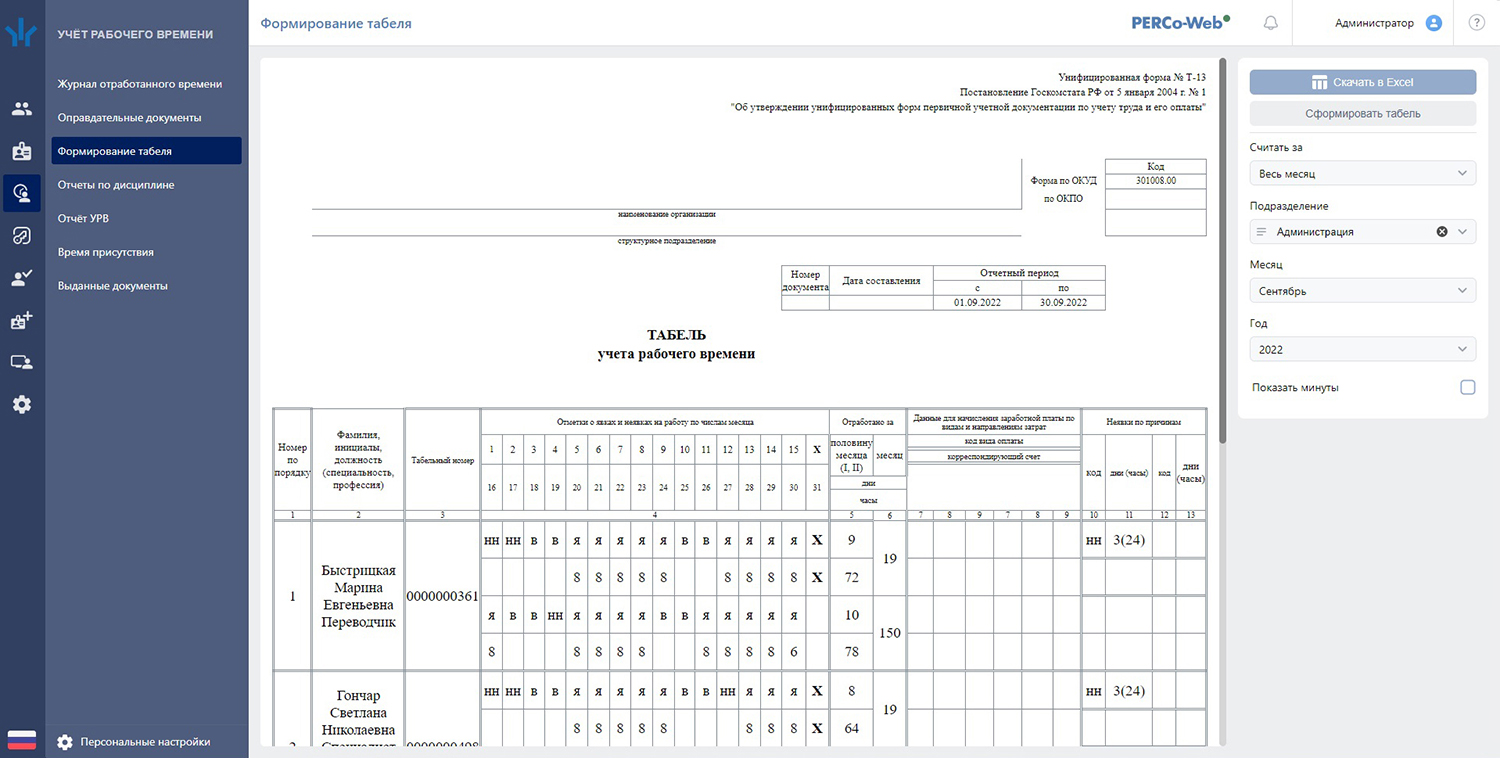Click the Russian flag language icon

22,740
